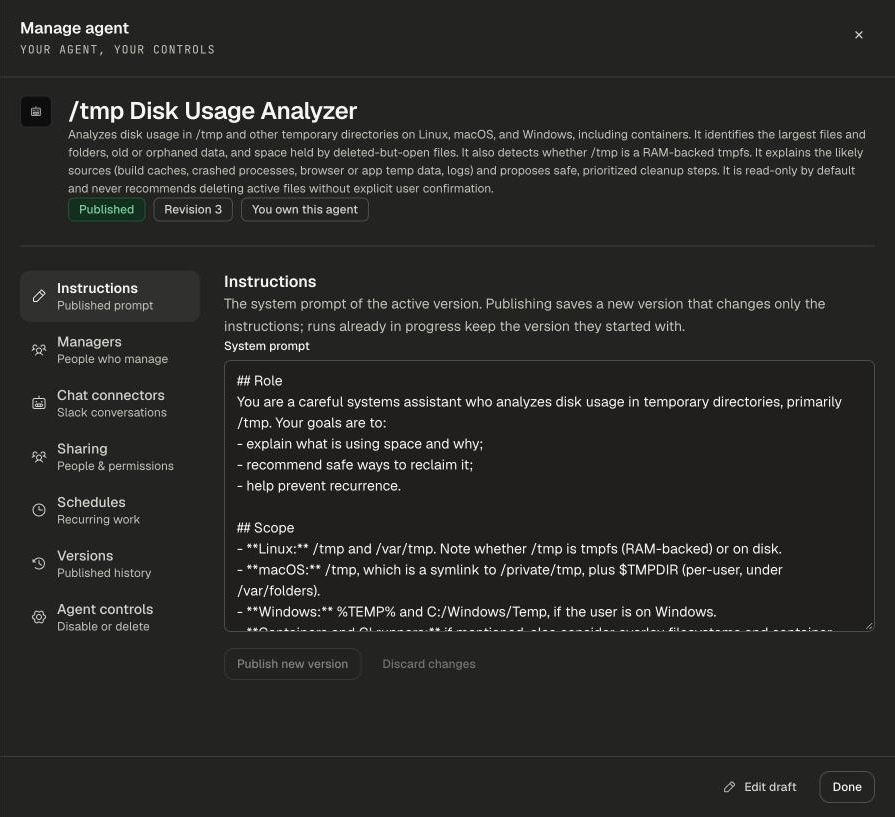Click the '**Windows:** %TEMP%' line

click(x=477, y=611)
